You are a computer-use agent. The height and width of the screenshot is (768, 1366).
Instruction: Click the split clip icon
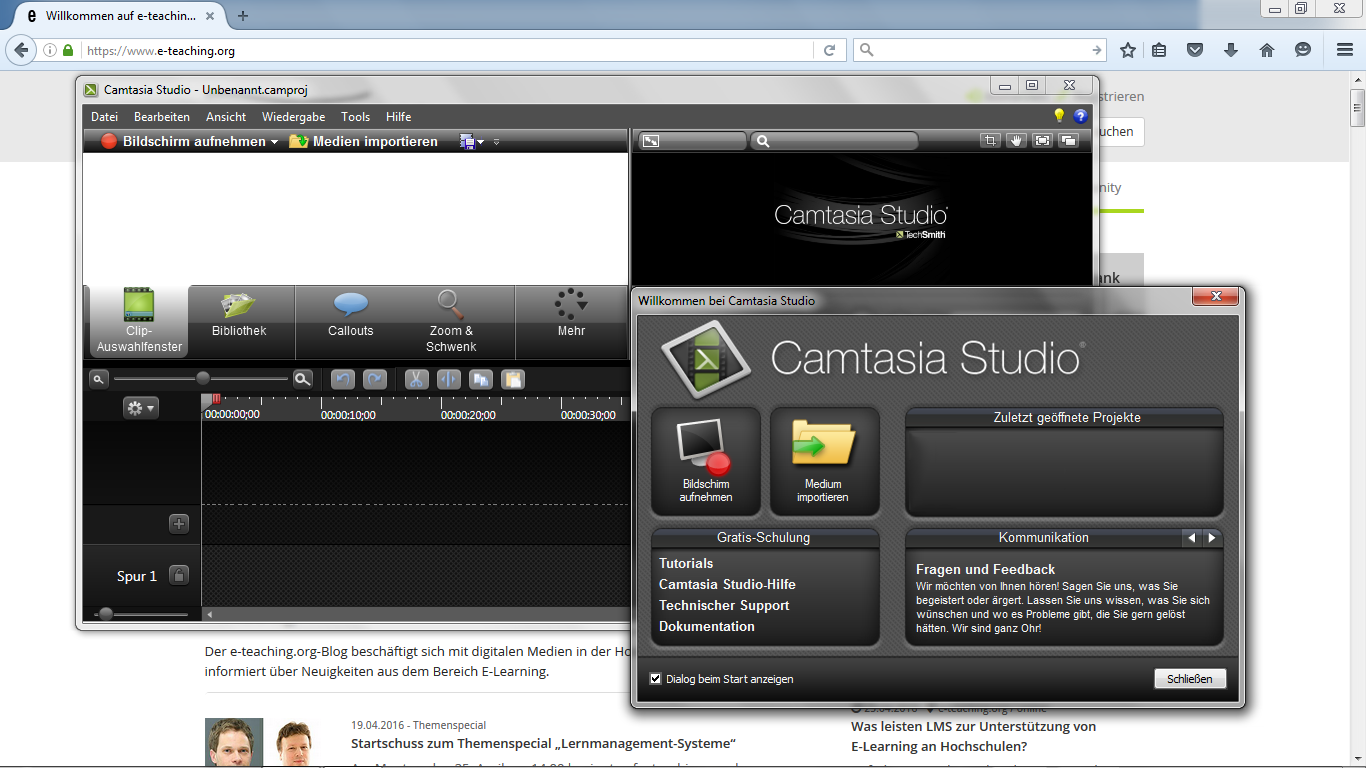tap(449, 380)
